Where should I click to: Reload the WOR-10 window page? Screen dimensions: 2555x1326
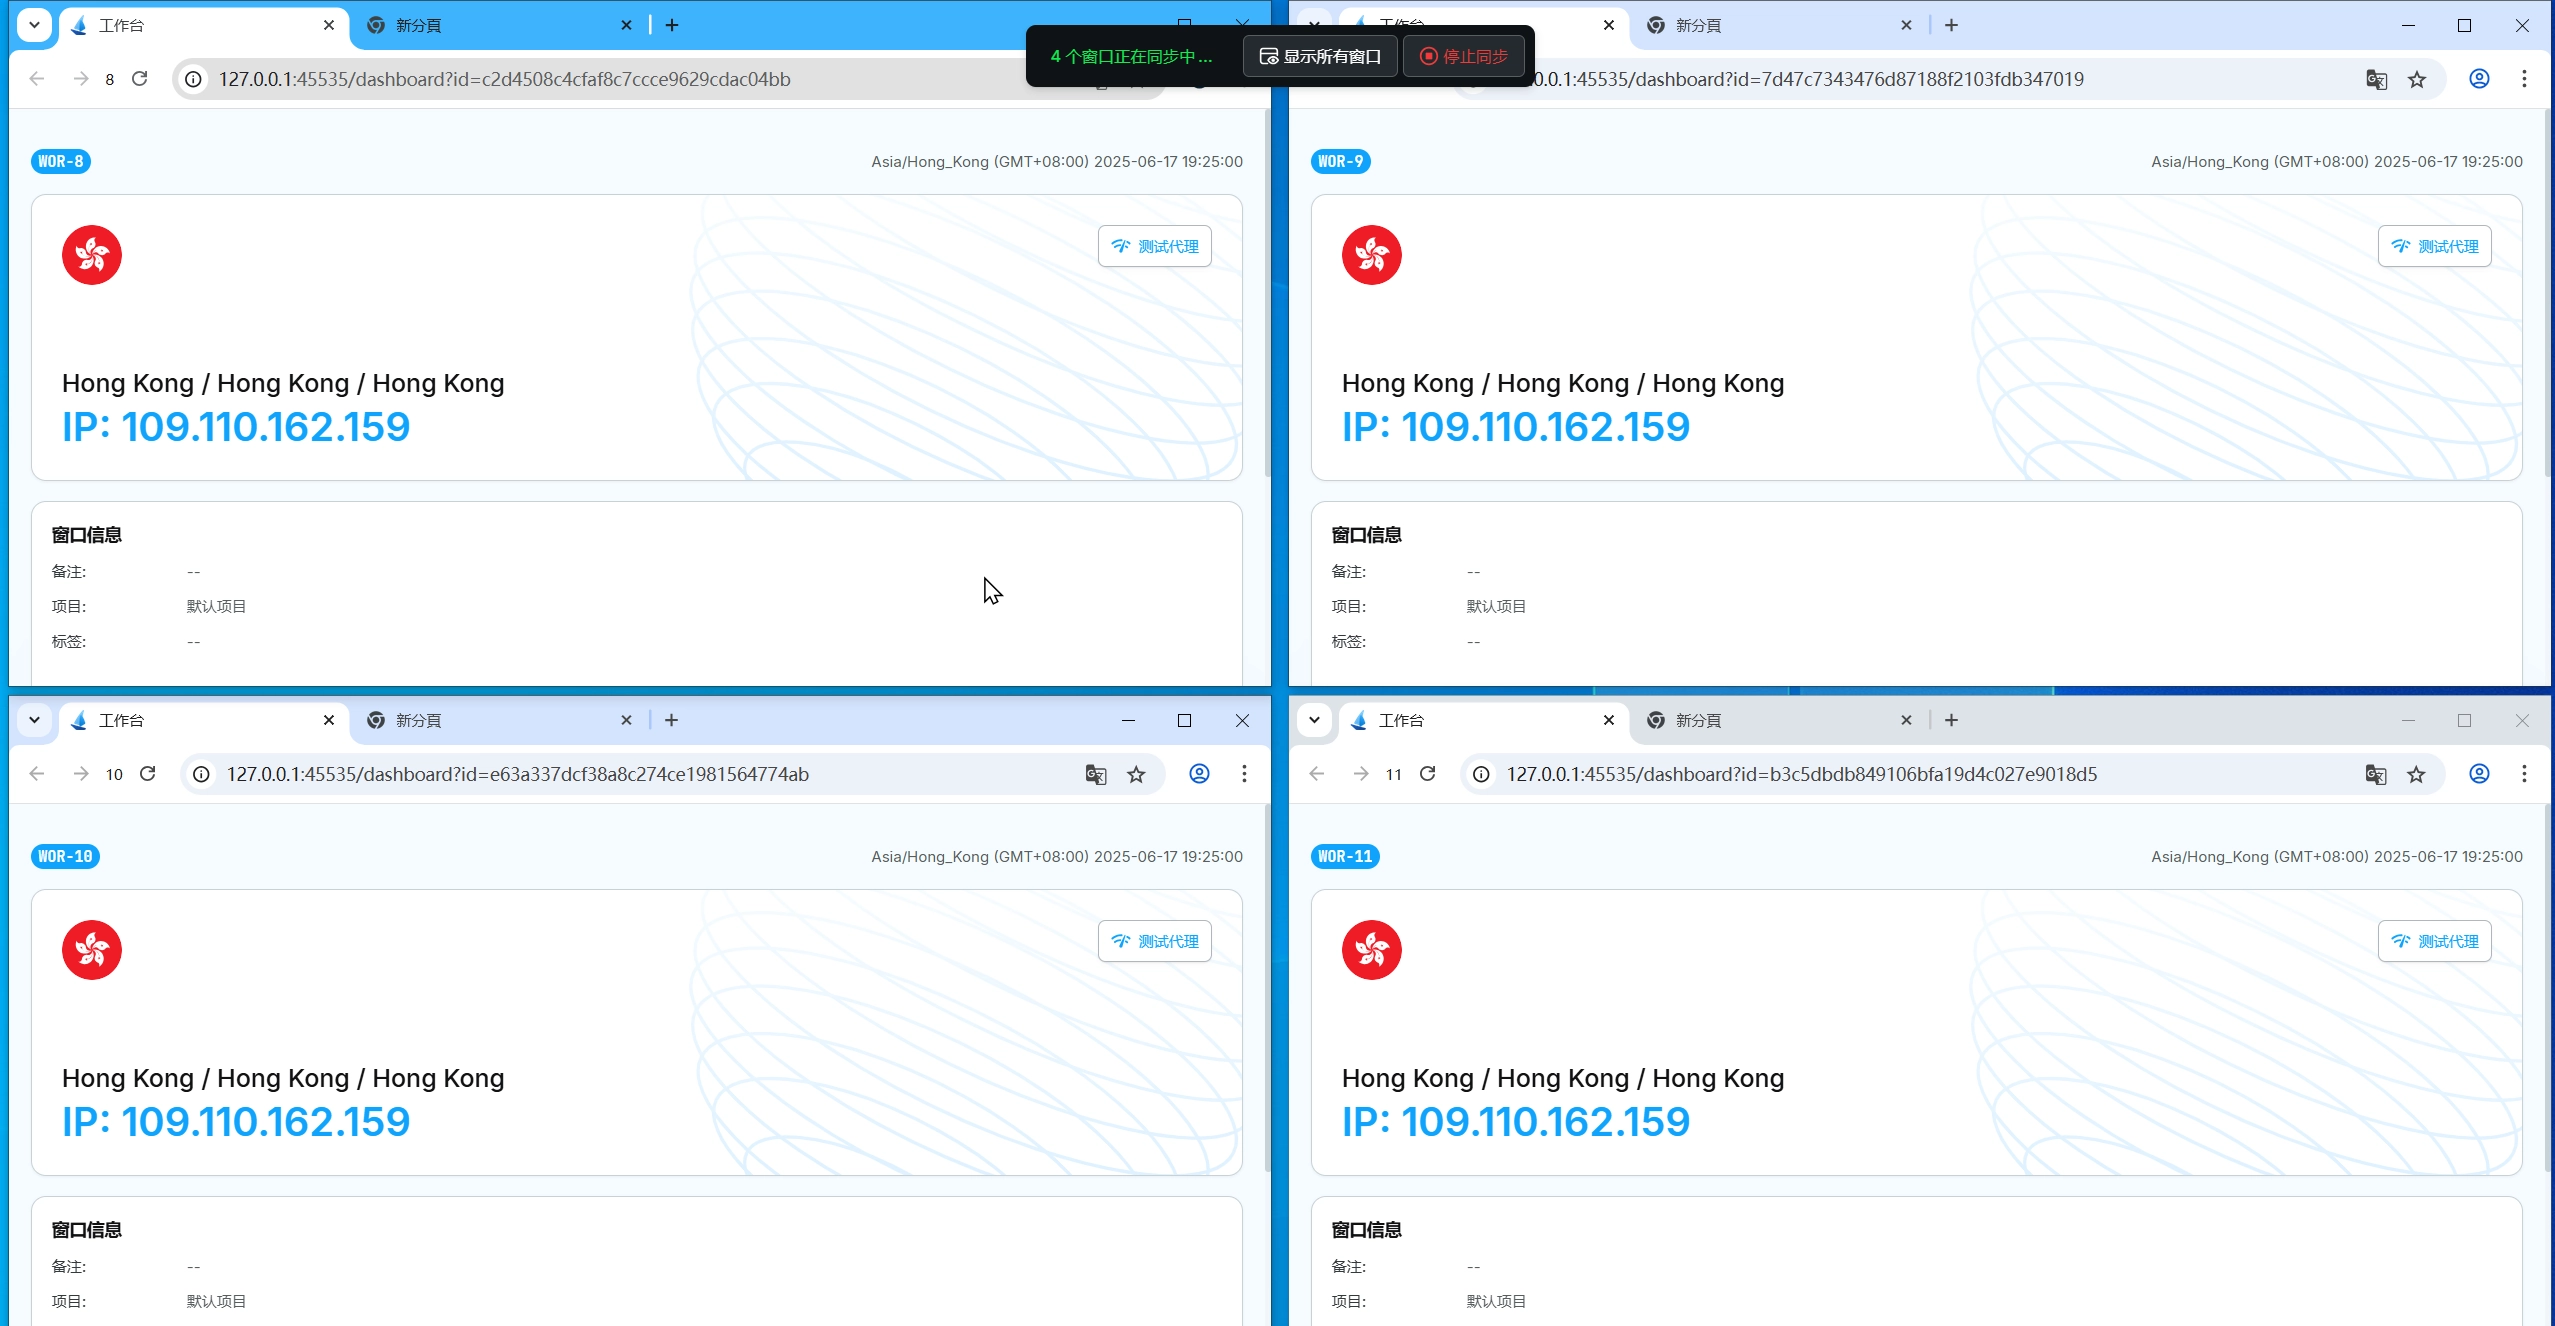148,774
